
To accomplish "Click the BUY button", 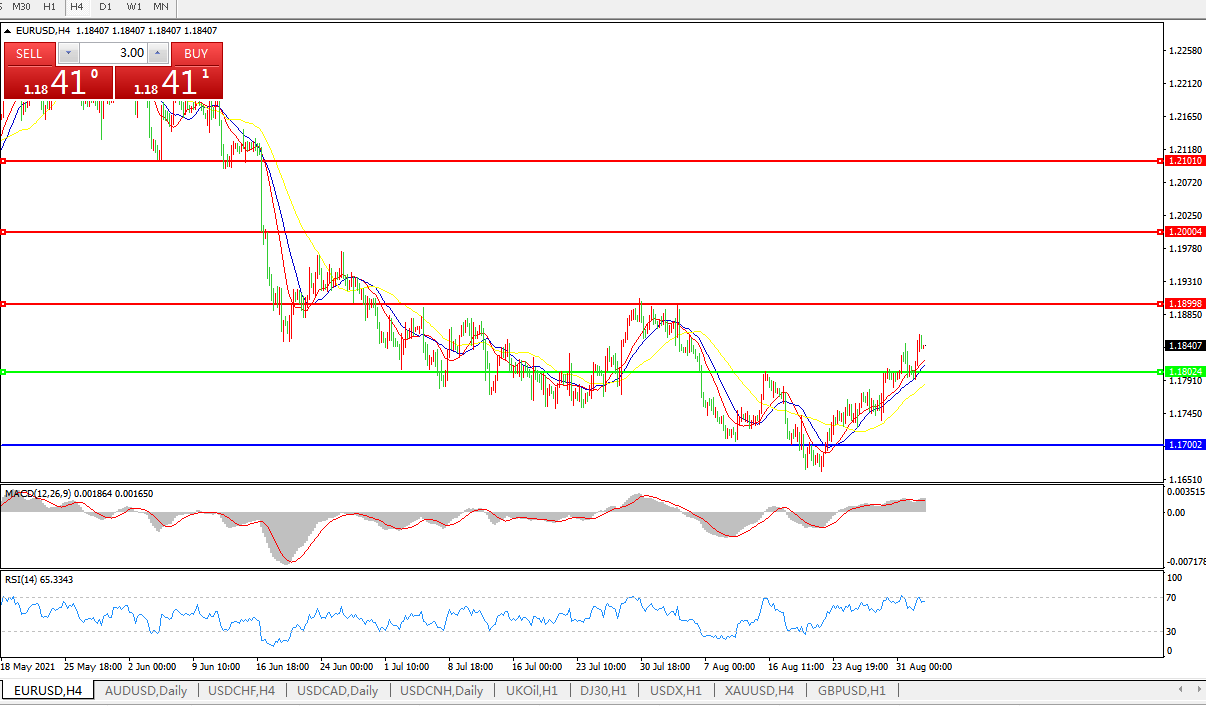I will pyautogui.click(x=196, y=53).
